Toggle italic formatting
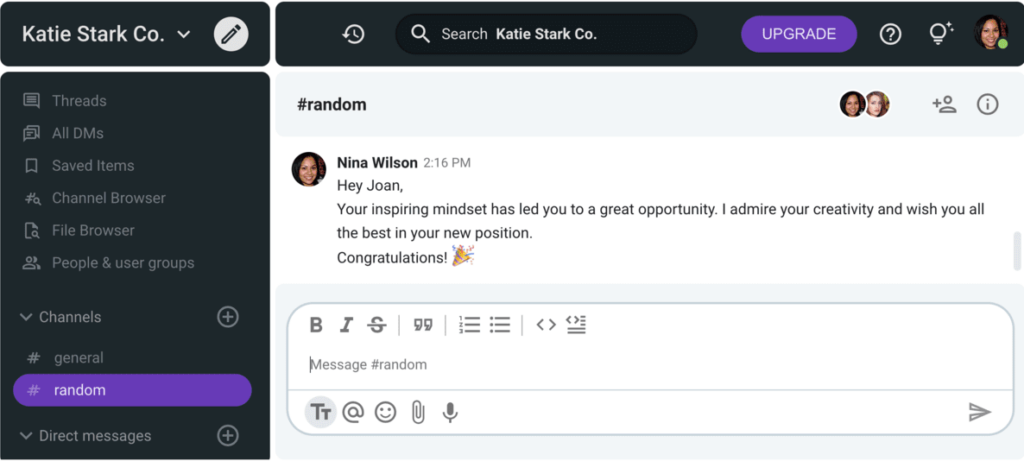 [x=346, y=325]
